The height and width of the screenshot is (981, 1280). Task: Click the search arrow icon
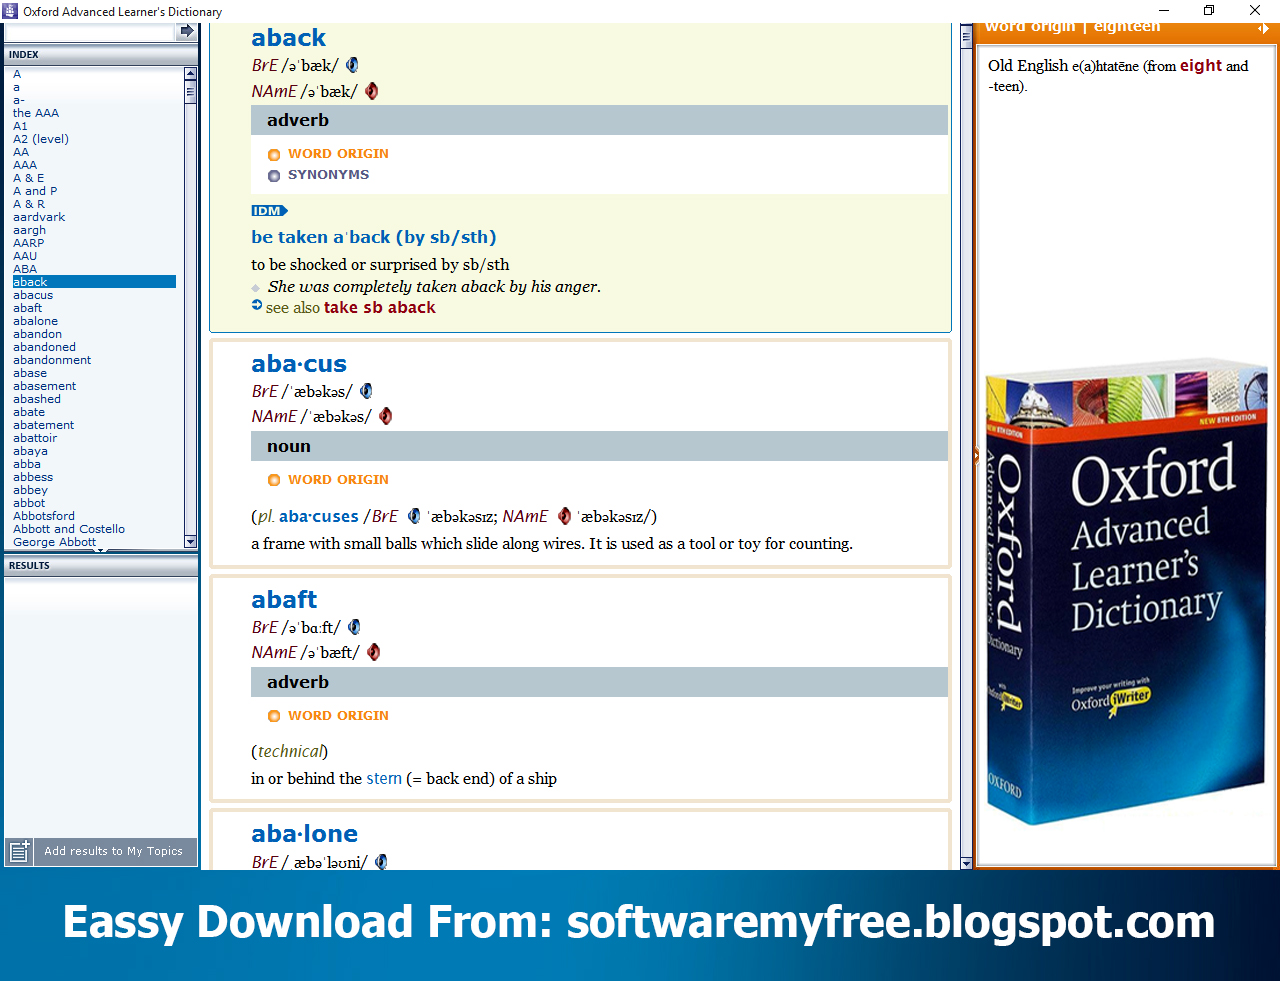[186, 31]
